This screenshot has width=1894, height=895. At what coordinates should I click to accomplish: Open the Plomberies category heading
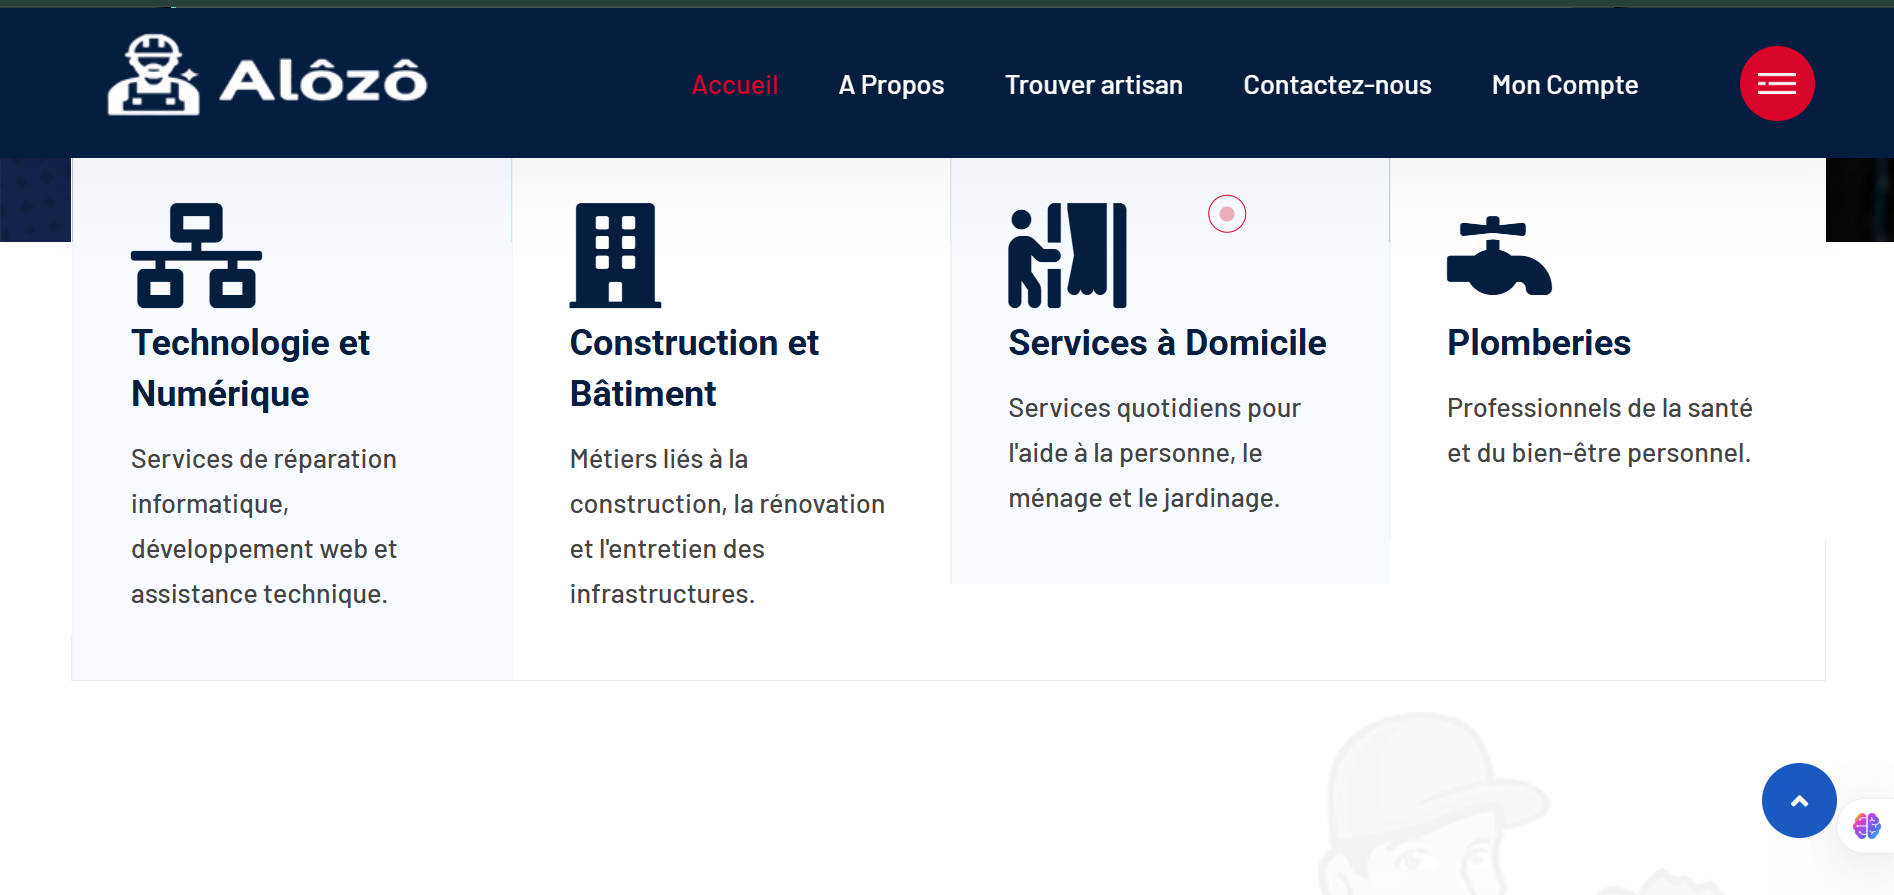(x=1539, y=343)
